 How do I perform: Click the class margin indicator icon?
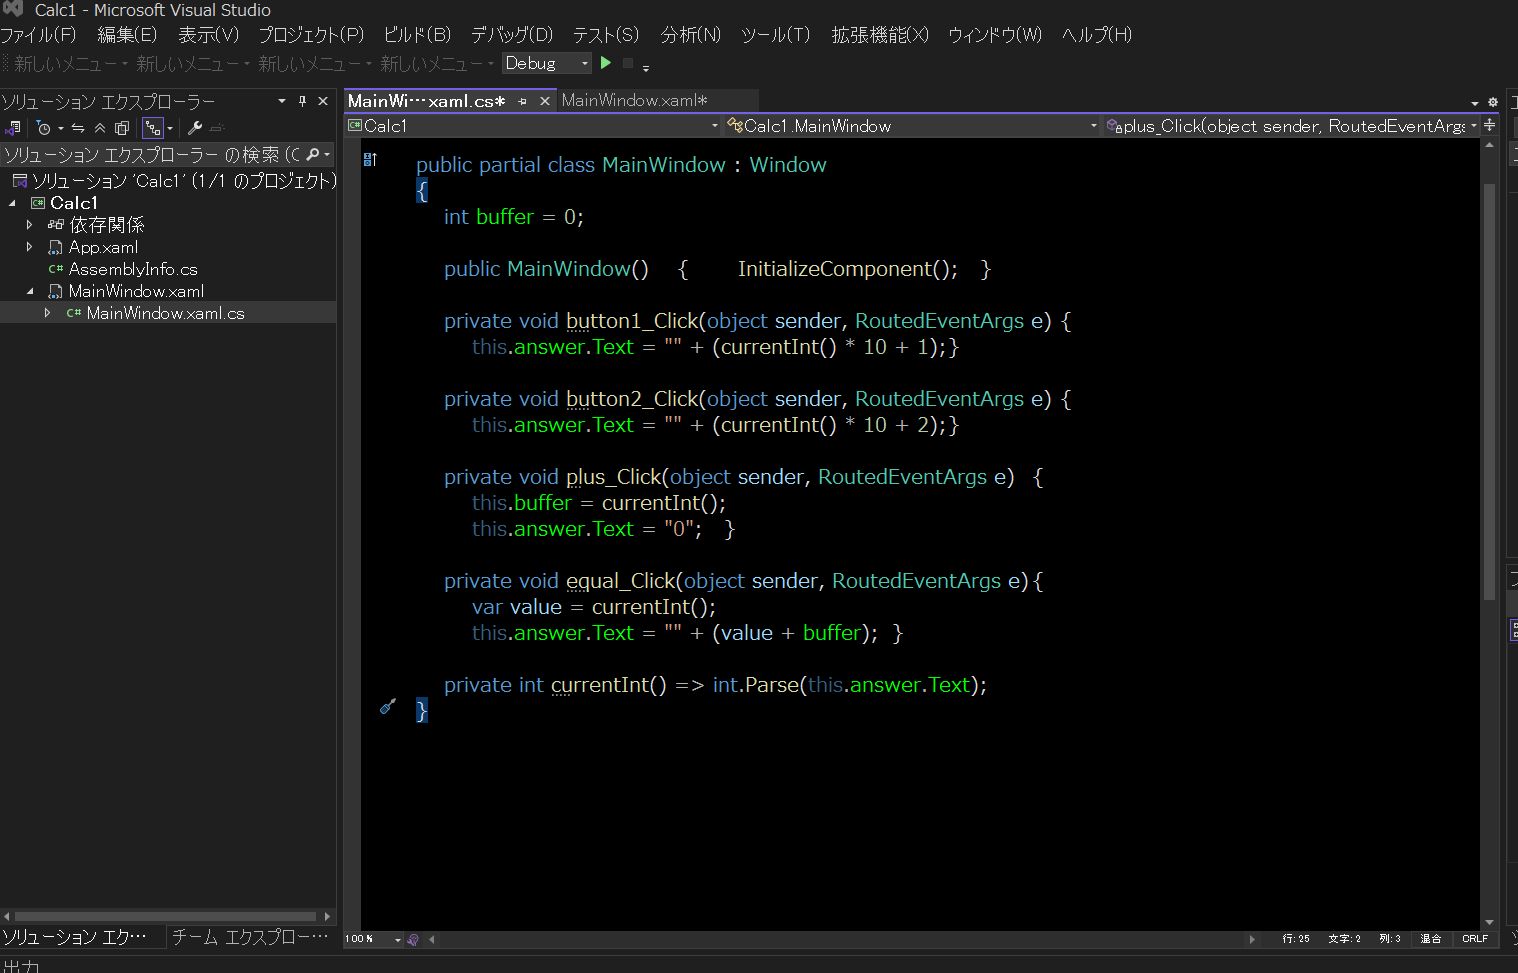(x=370, y=159)
